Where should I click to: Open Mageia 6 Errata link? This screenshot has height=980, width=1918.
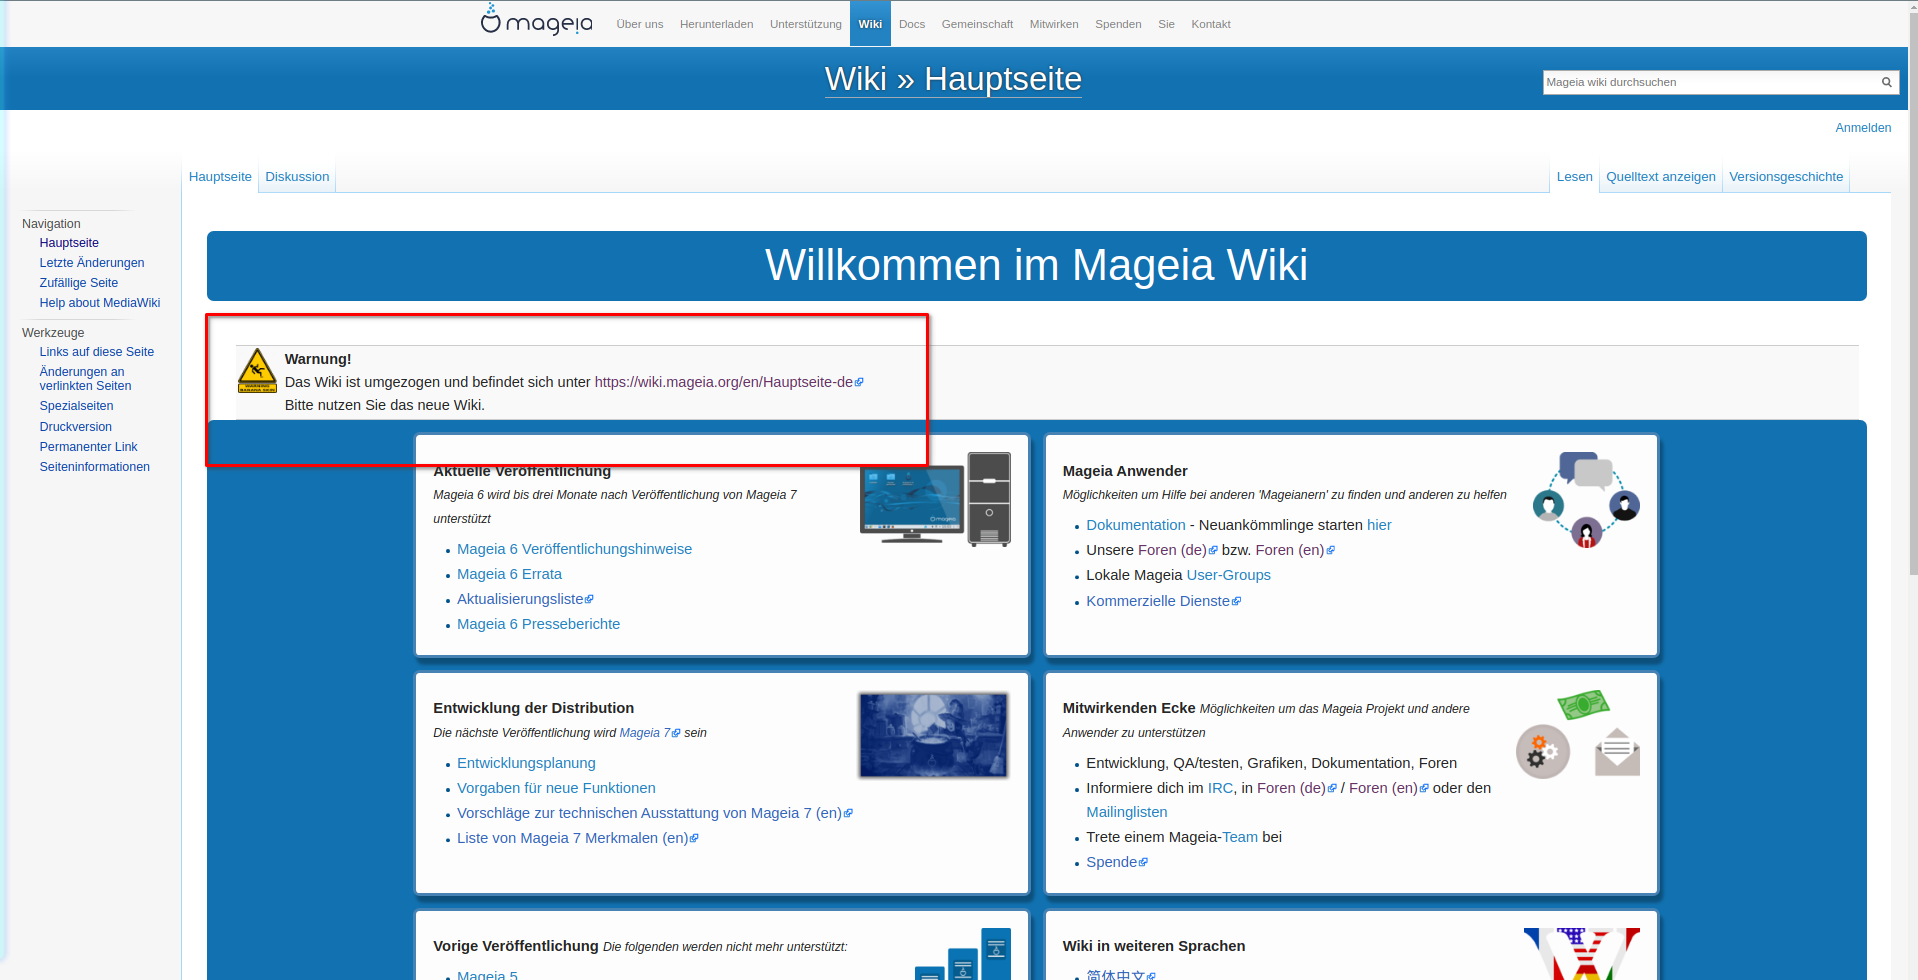click(x=509, y=574)
